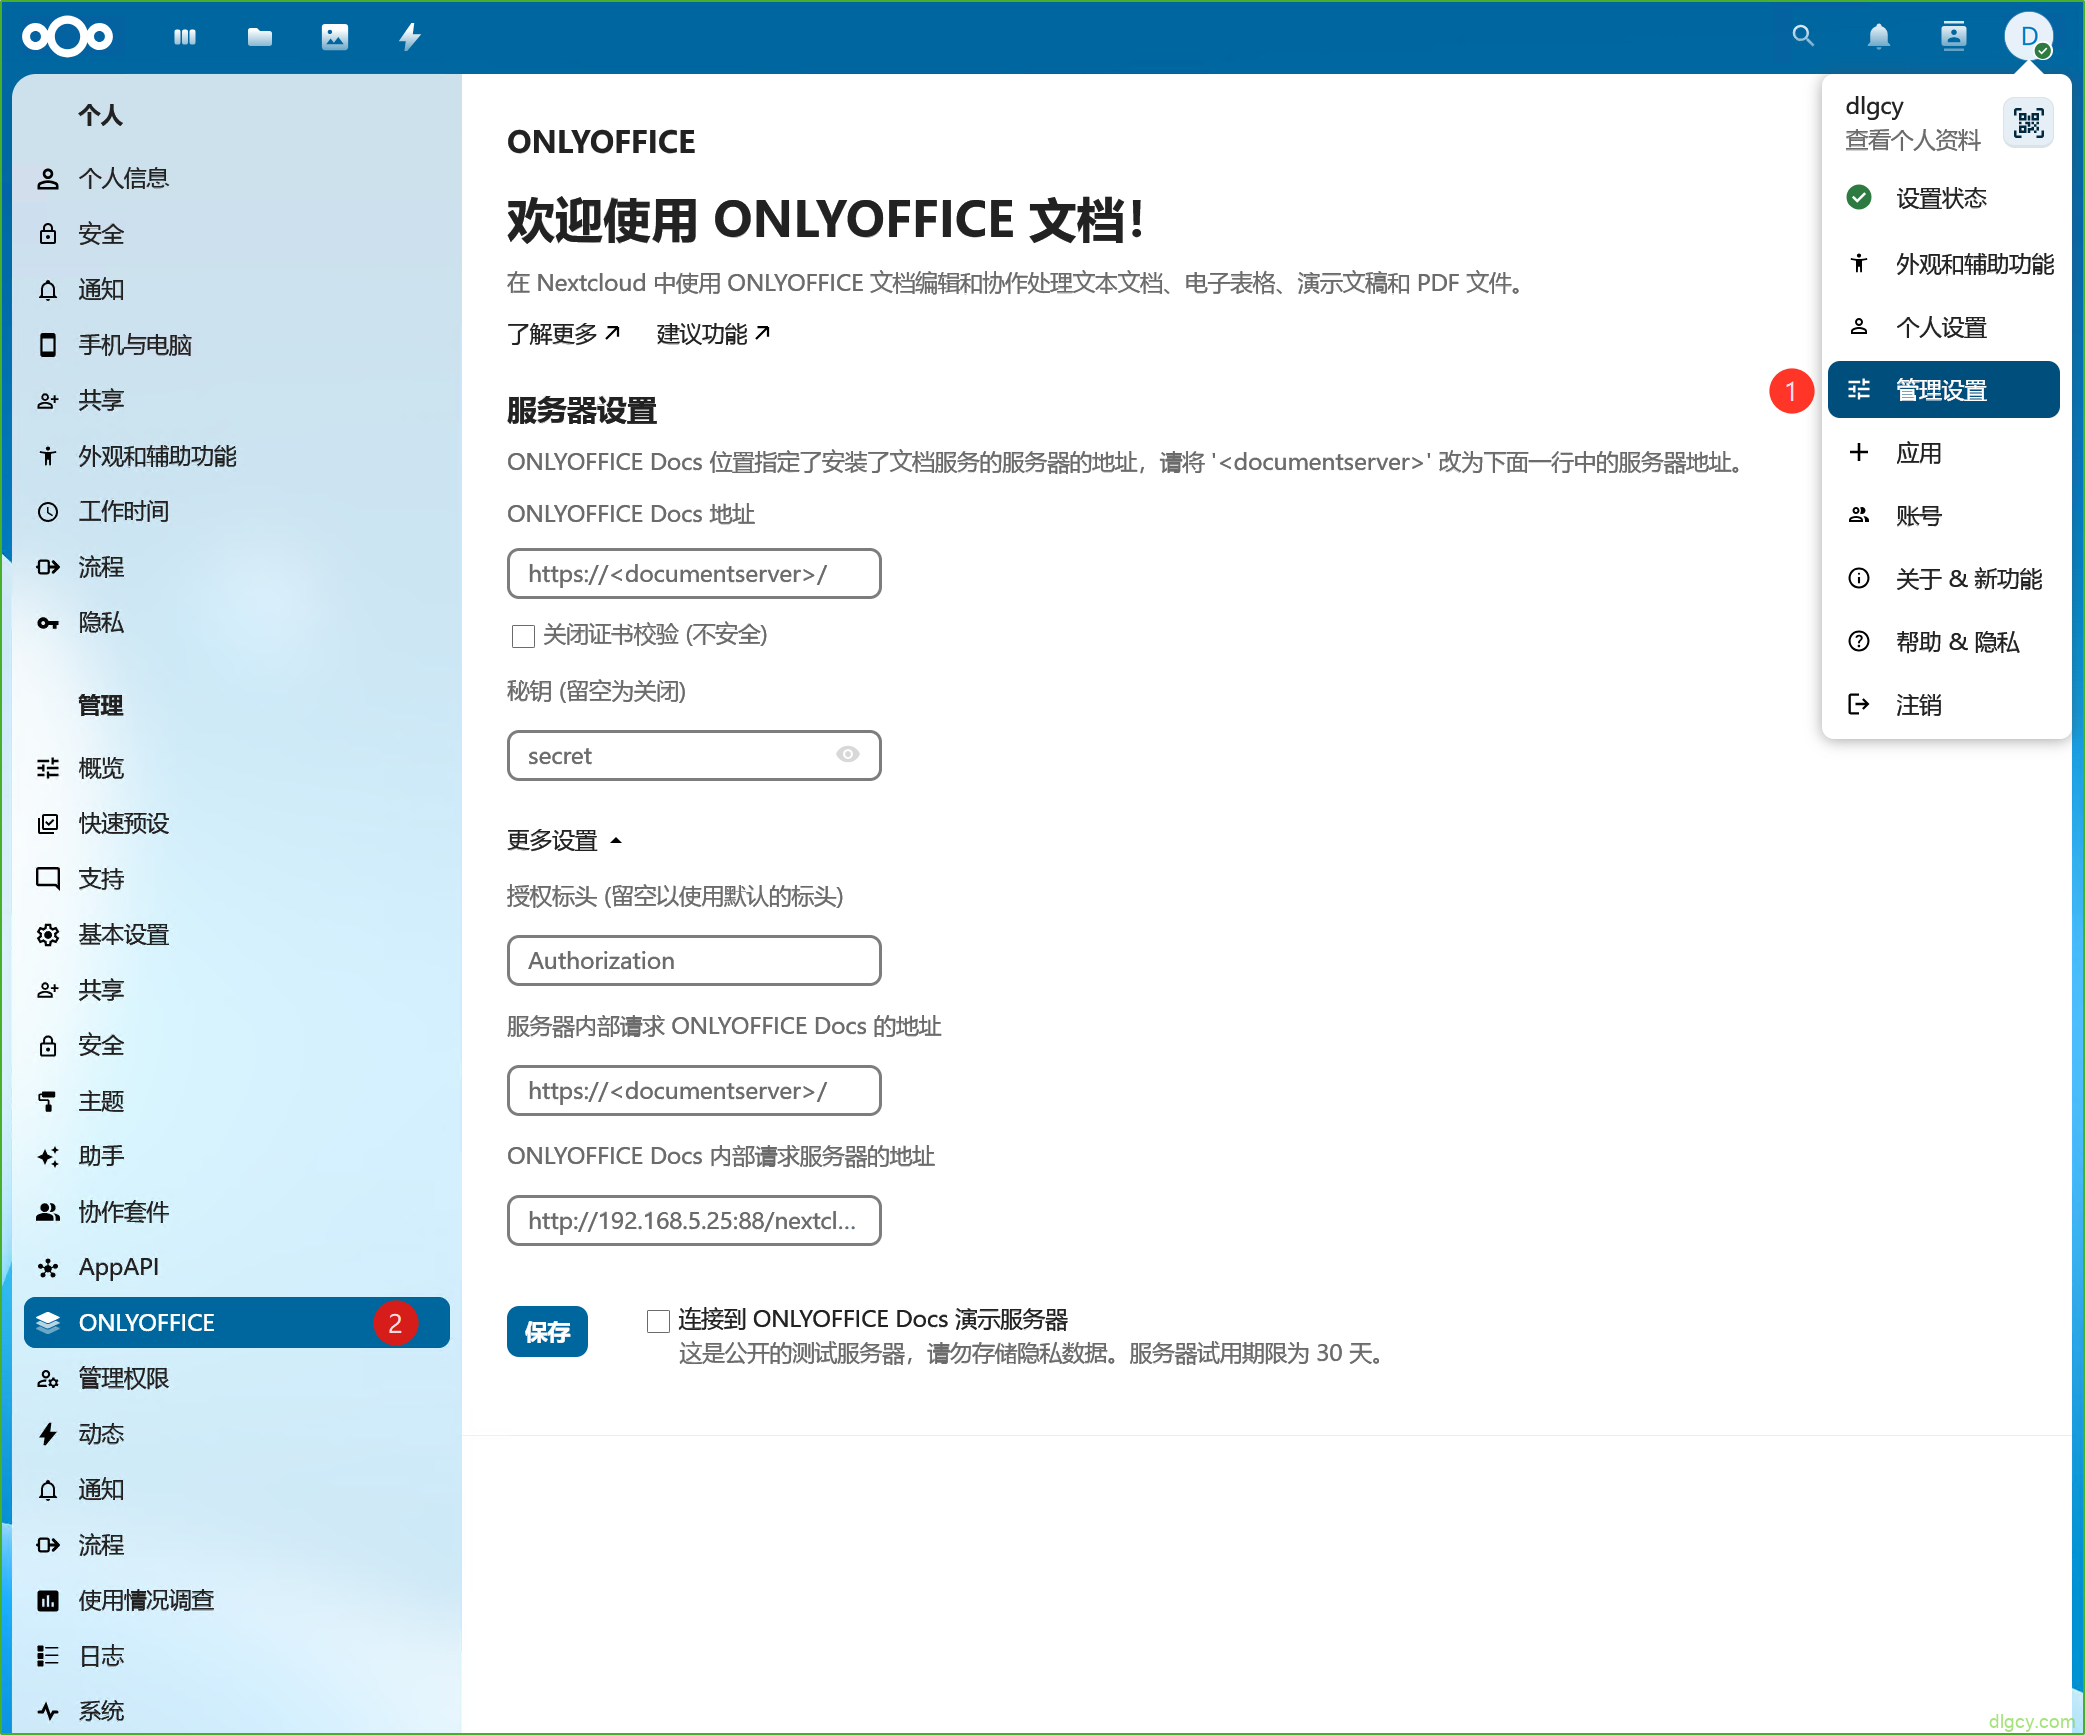The image size is (2085, 1735).
Task: Open 协作套件 admin section
Action: pos(237,1212)
